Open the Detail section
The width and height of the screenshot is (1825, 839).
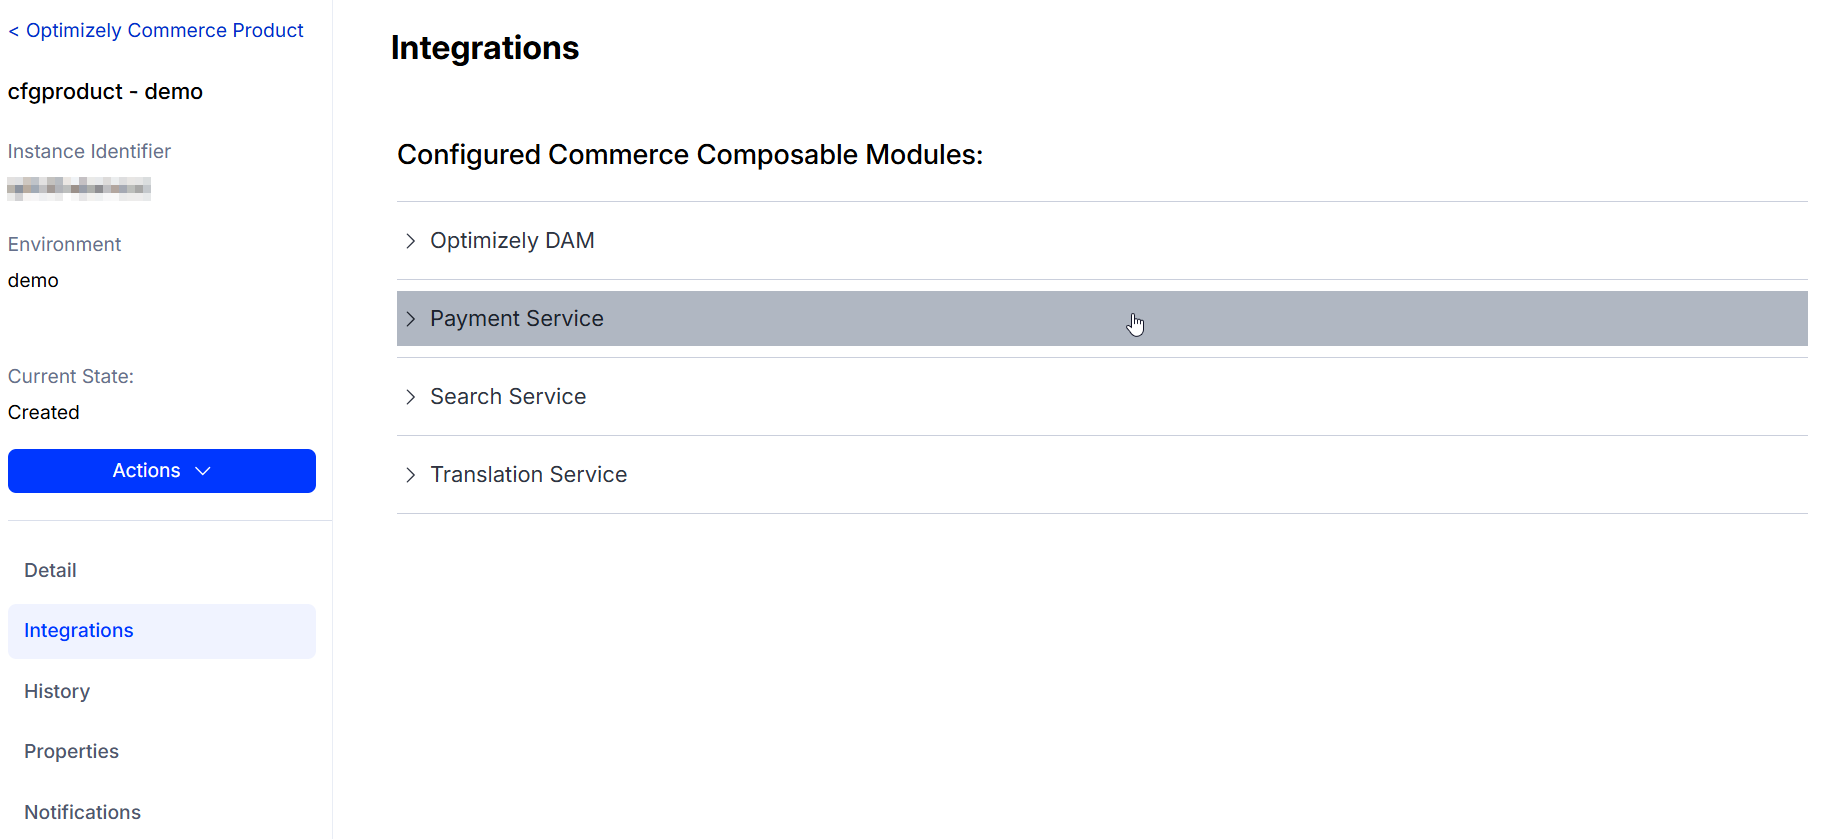pyautogui.click(x=50, y=570)
